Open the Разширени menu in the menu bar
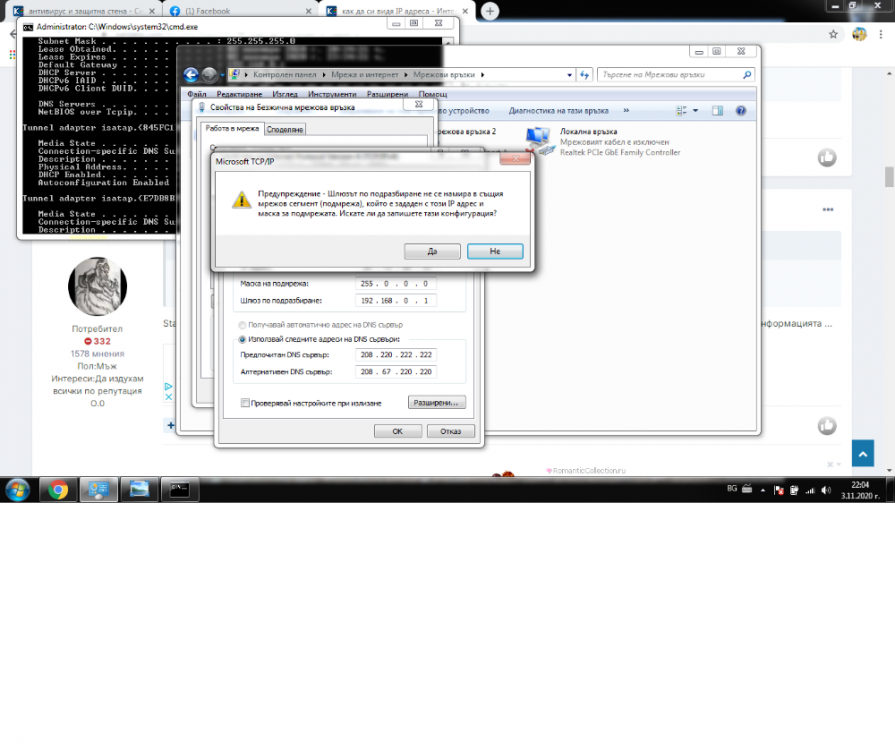Image resolution: width=895 pixels, height=750 pixels. pyautogui.click(x=387, y=94)
